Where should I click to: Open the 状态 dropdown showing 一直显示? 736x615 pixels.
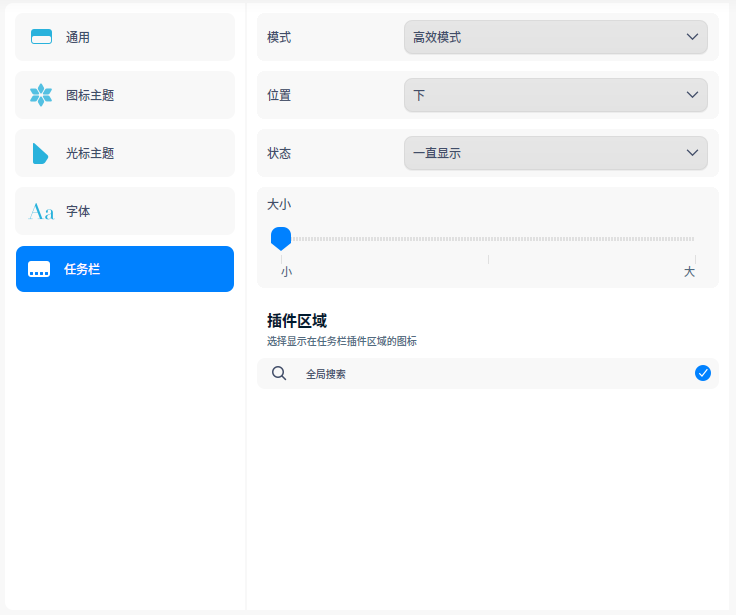pyautogui.click(x=556, y=153)
